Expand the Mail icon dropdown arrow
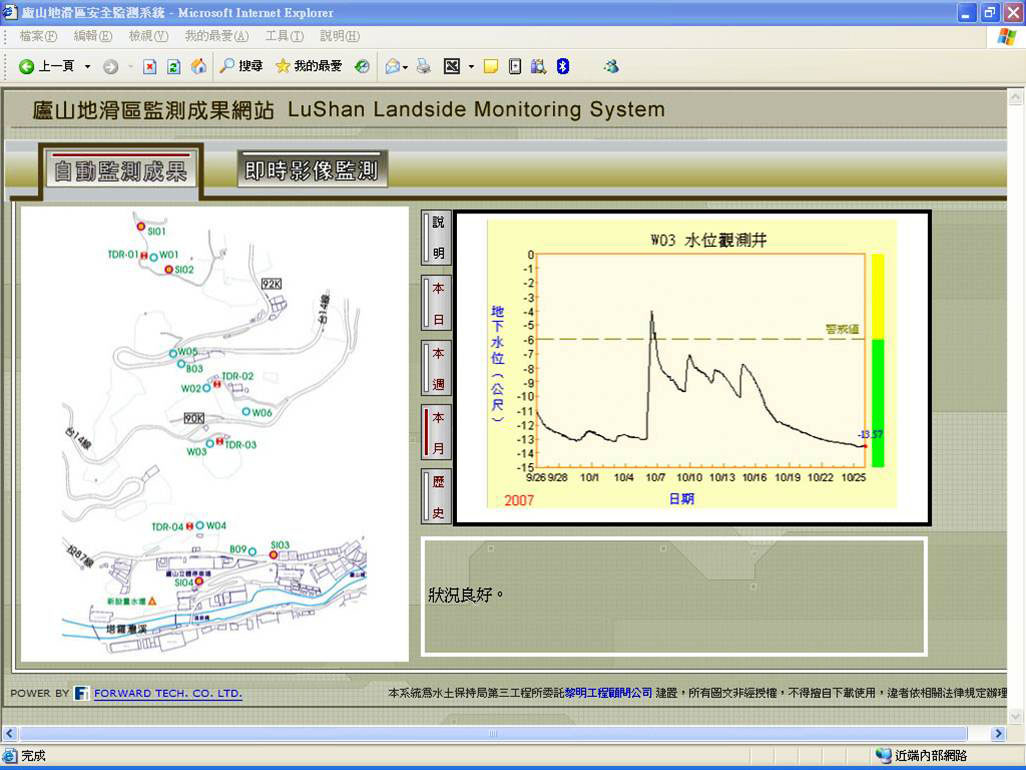The height and width of the screenshot is (770, 1026). (405, 66)
